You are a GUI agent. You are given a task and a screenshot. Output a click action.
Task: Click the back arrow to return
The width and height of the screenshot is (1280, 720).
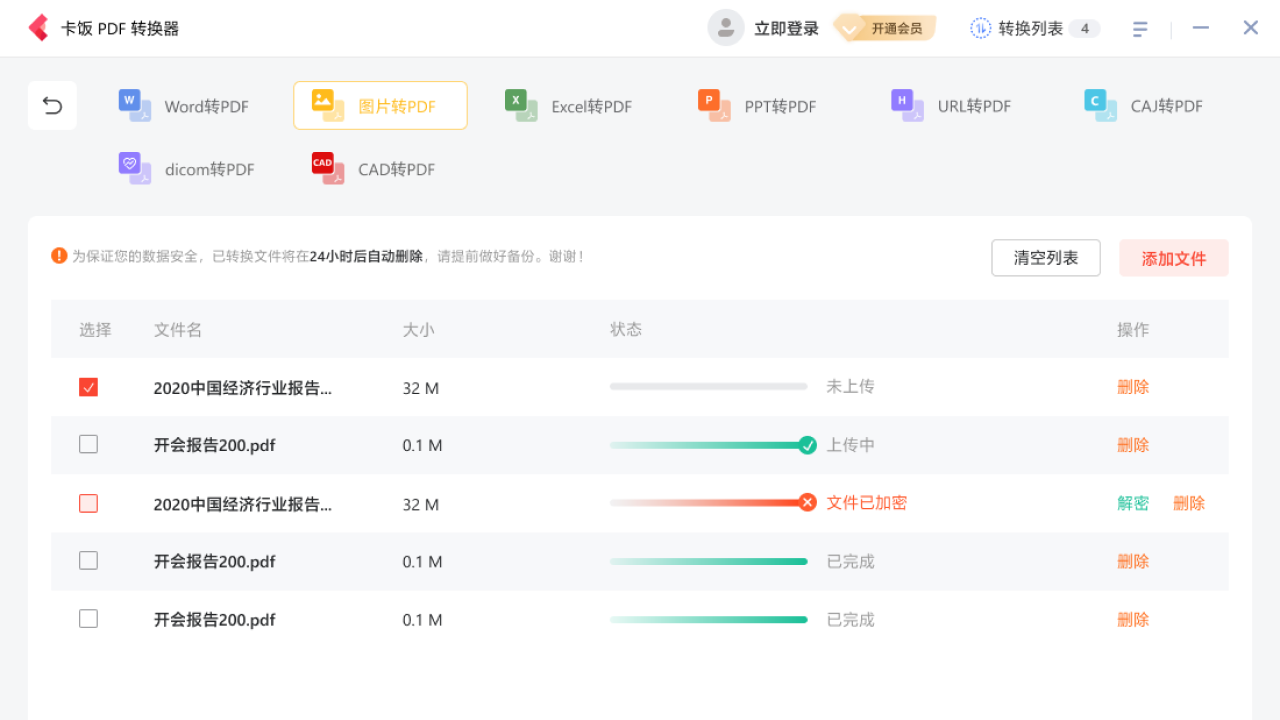pyautogui.click(x=52, y=105)
